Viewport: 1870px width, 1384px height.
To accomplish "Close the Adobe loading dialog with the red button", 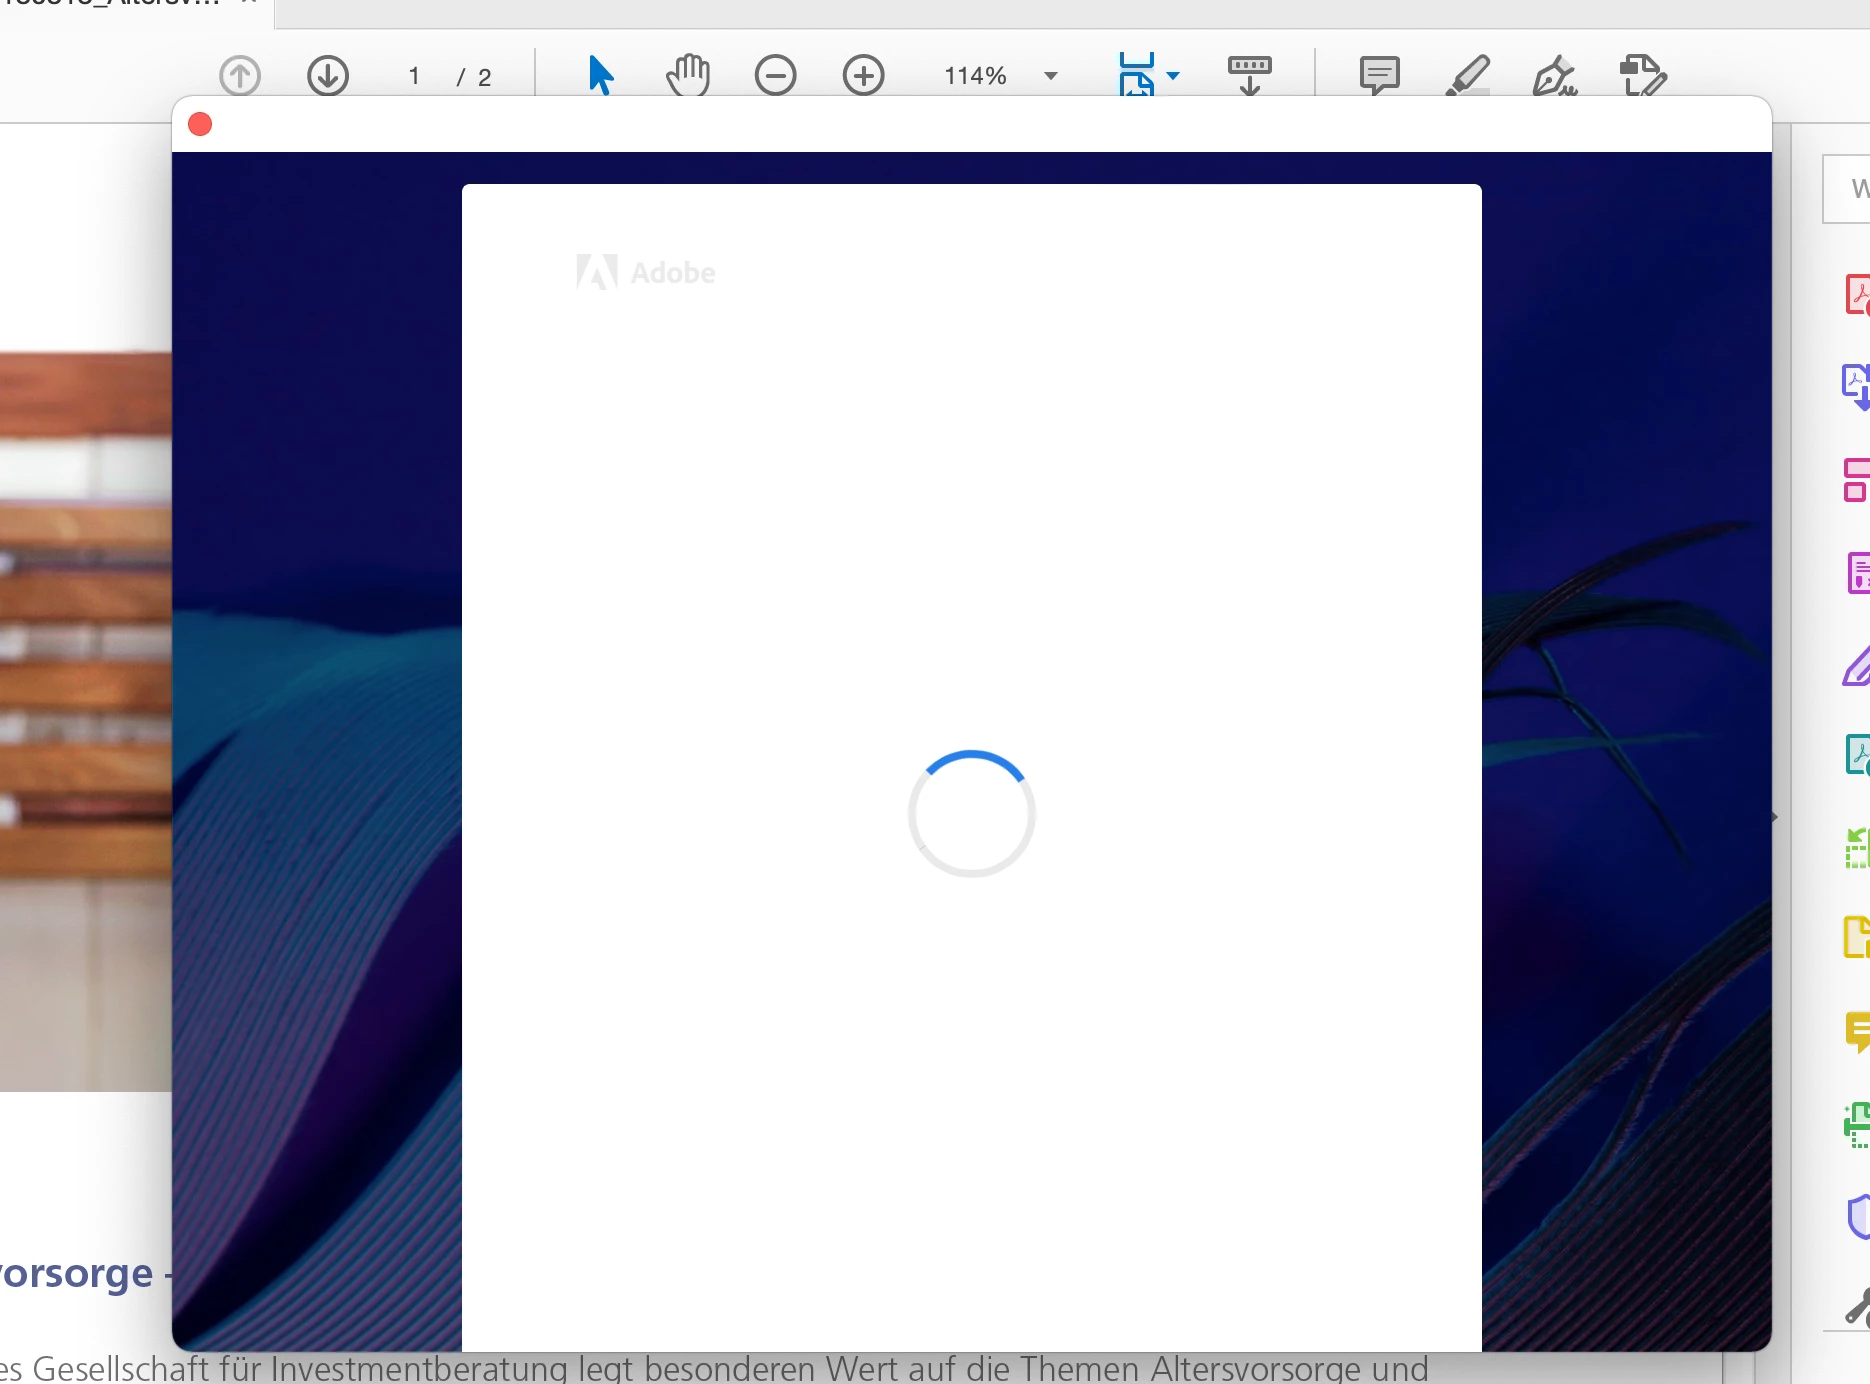I will (x=200, y=124).
